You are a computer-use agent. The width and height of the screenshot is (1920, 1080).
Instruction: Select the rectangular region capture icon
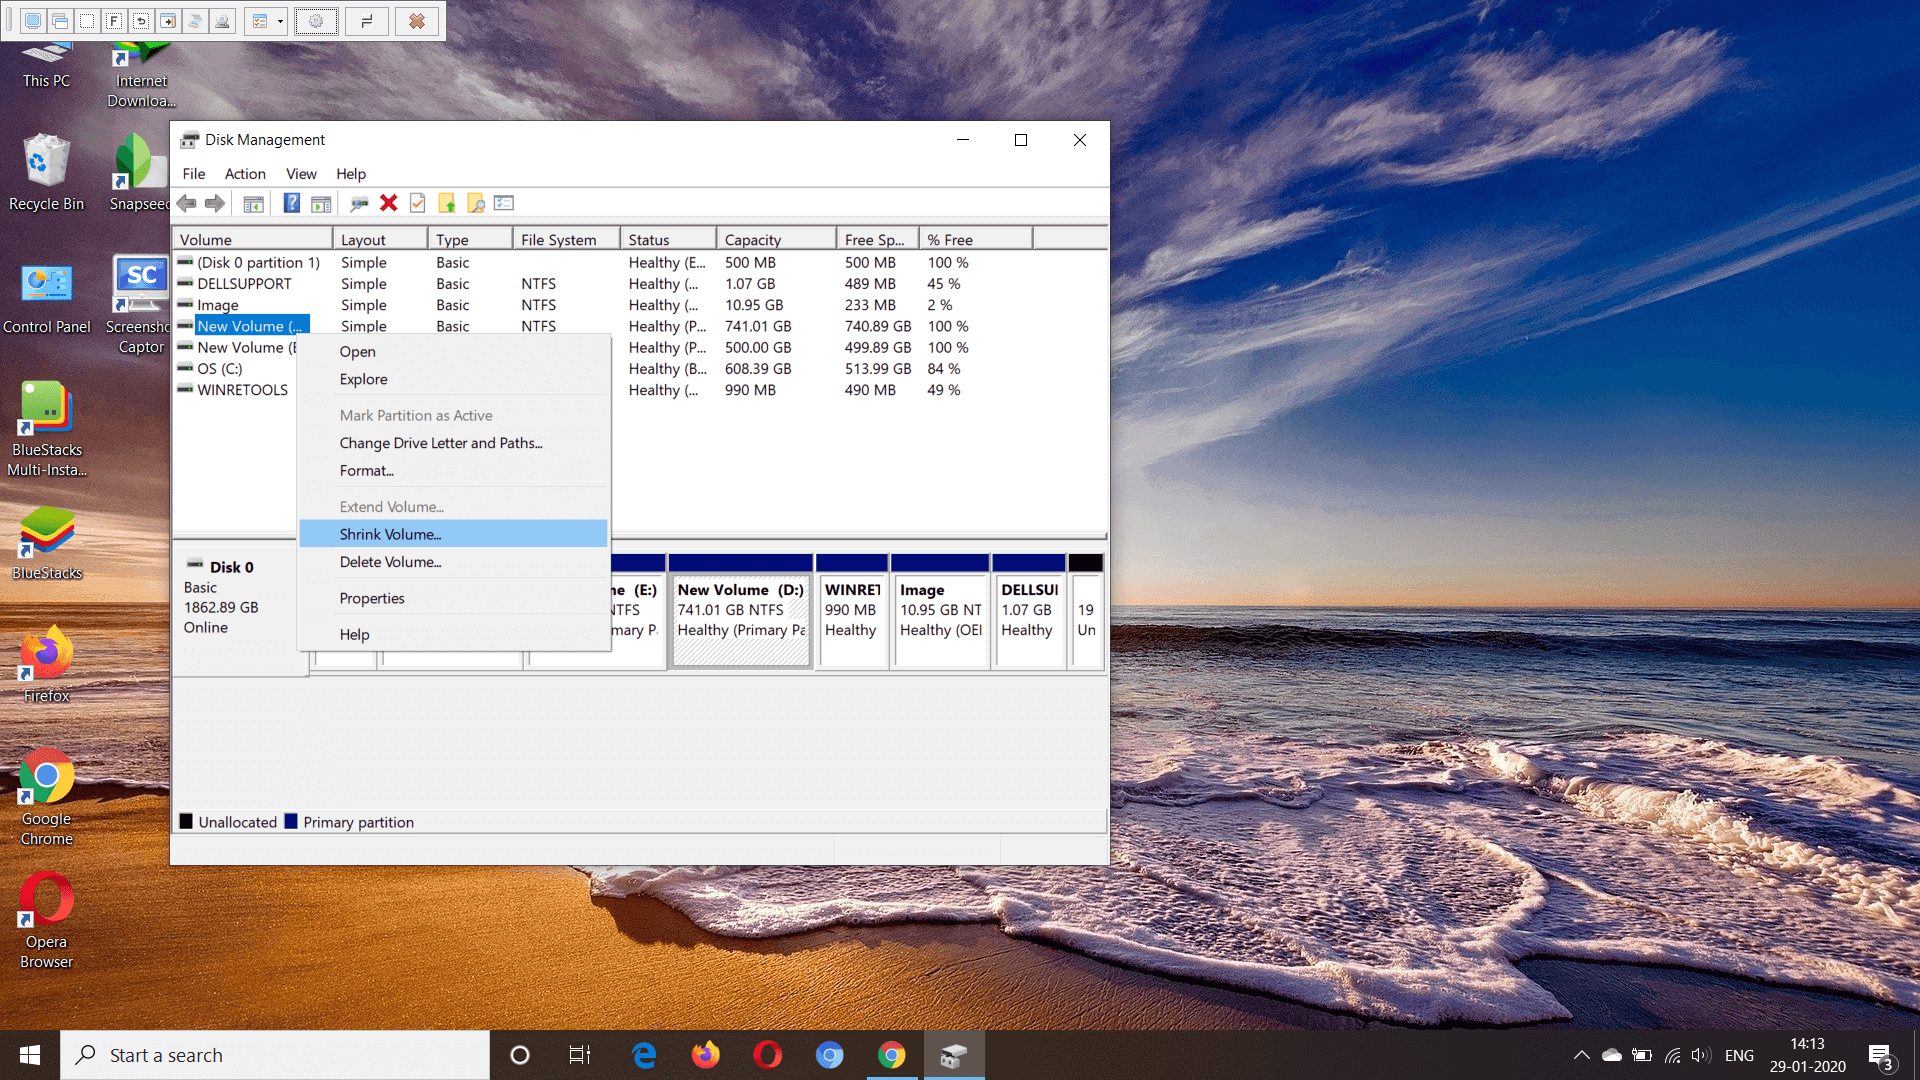pyautogui.click(x=87, y=21)
